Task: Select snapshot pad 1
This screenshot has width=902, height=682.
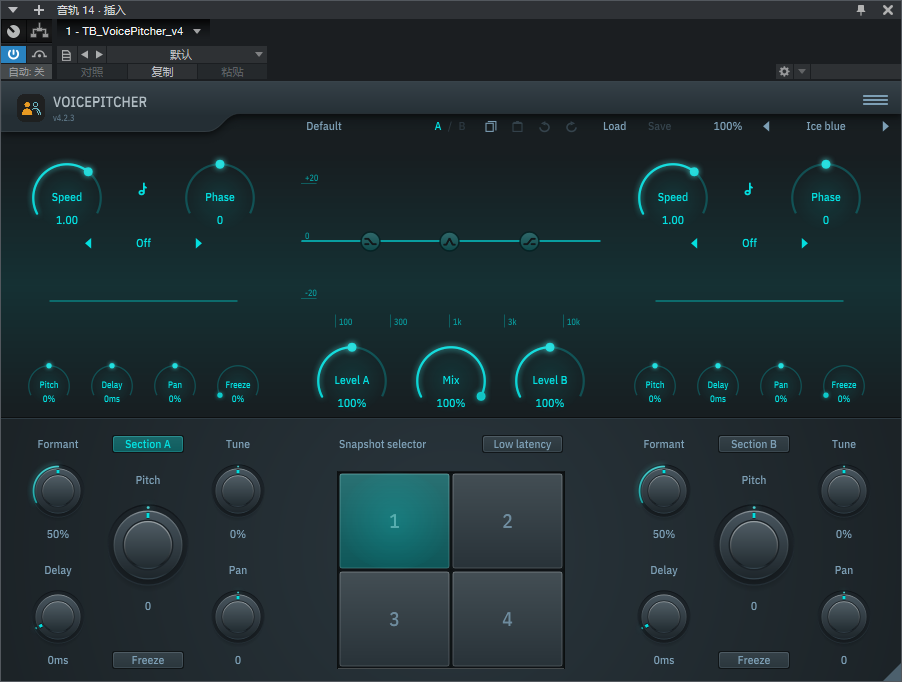Action: 394,521
